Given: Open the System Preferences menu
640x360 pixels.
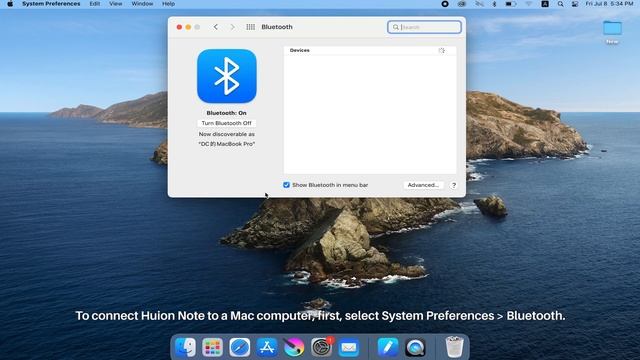Looking at the screenshot, I should point(51,4).
